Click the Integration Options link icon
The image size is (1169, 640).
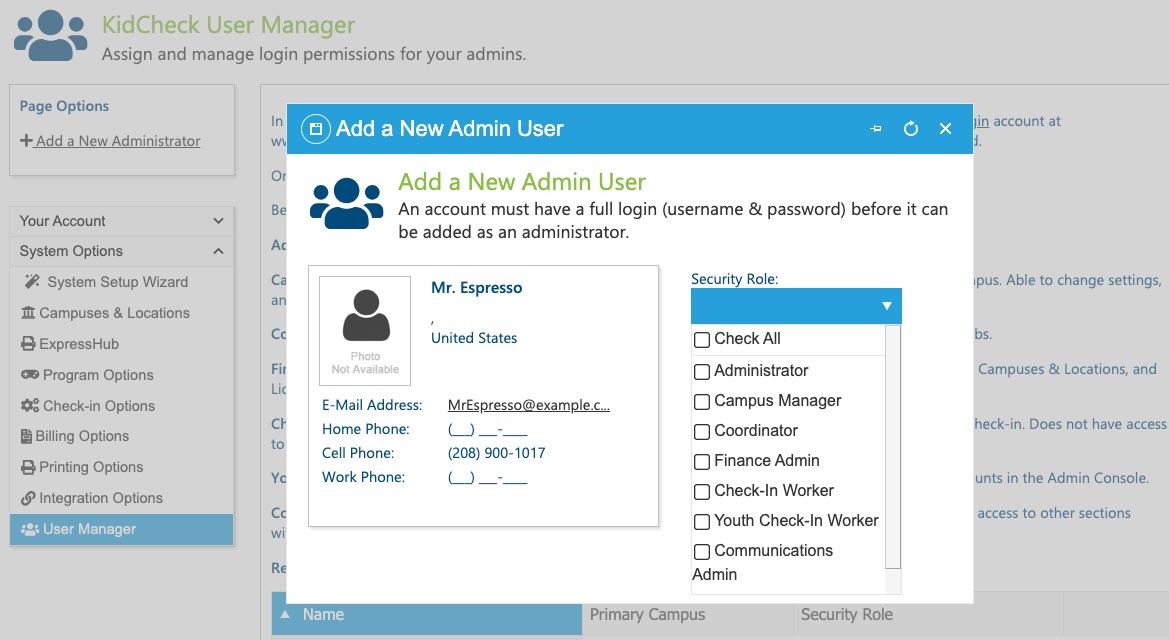(28, 498)
